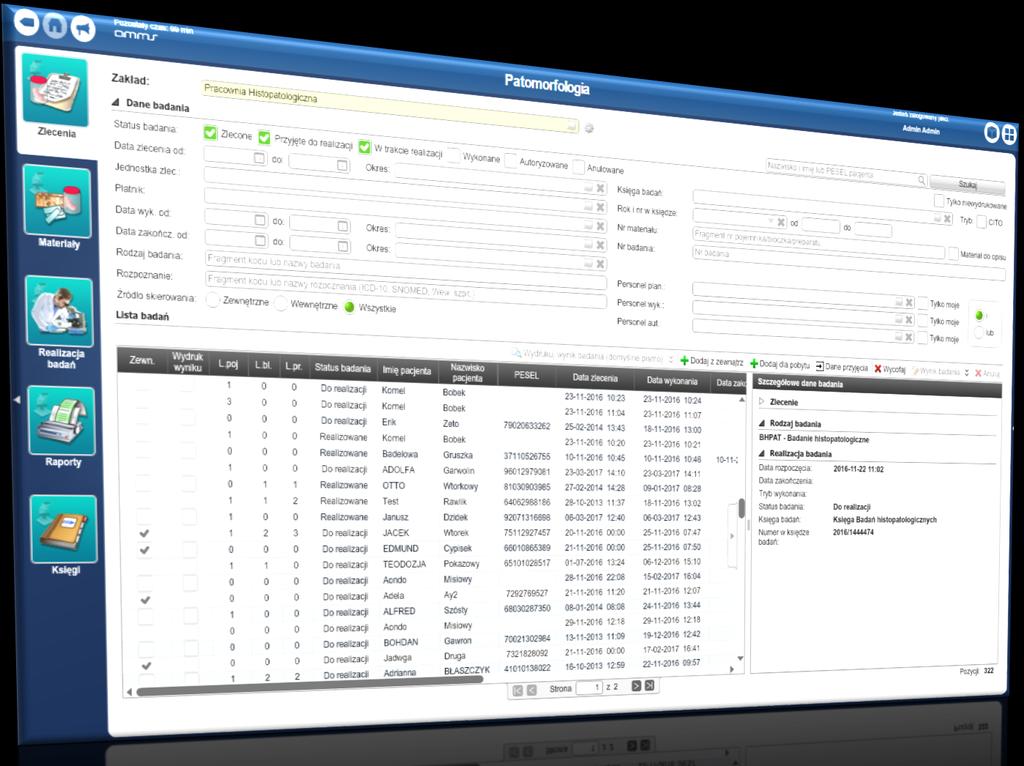Open the Zlecenia module
Screen dimensions: 1024x766
56,97
